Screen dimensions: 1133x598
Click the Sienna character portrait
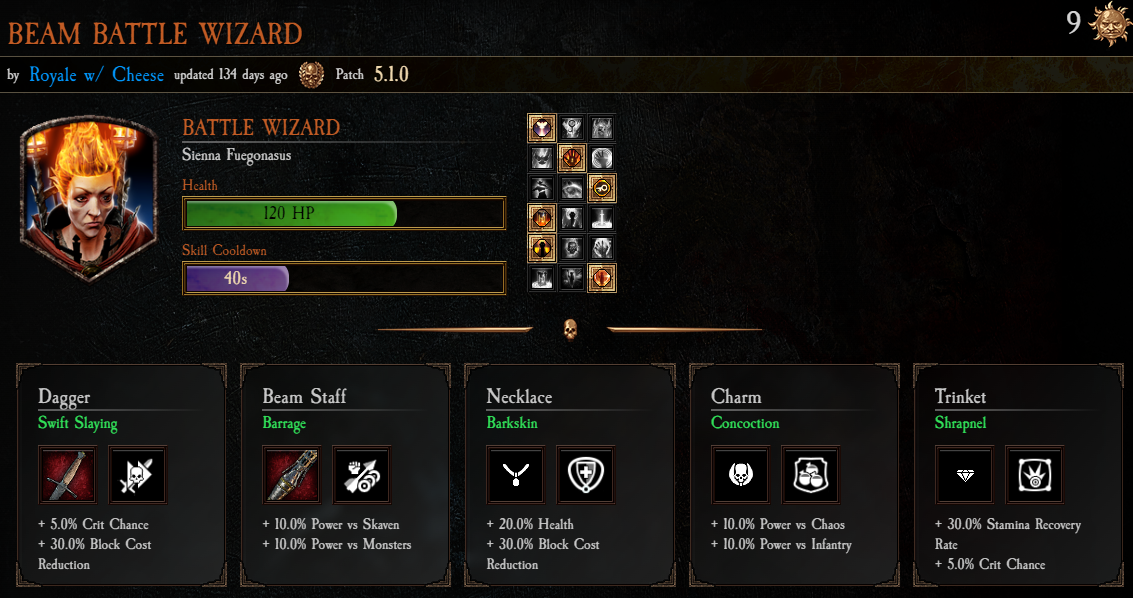(88, 198)
